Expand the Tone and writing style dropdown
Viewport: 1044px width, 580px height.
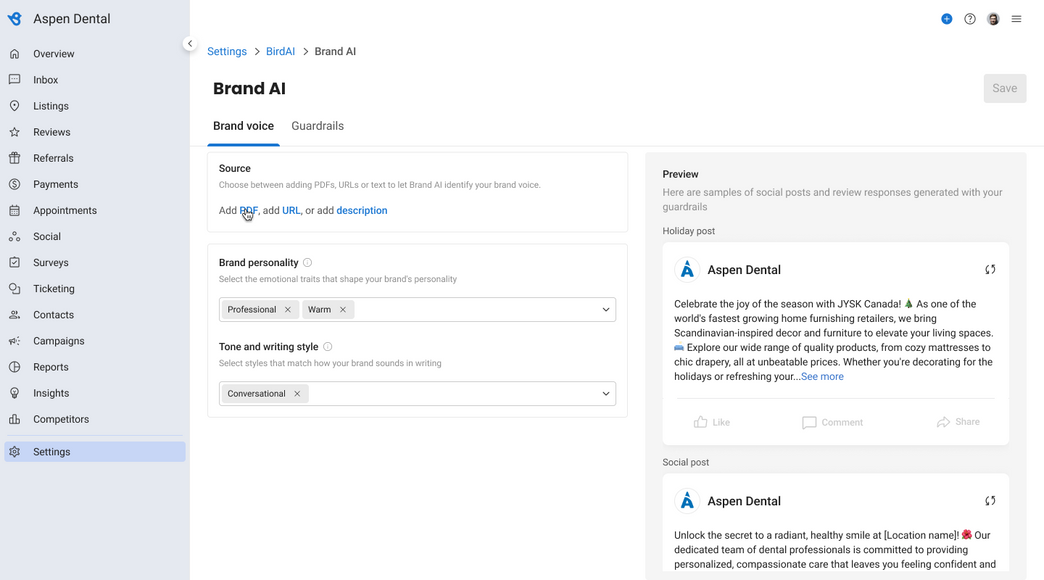[x=606, y=394]
